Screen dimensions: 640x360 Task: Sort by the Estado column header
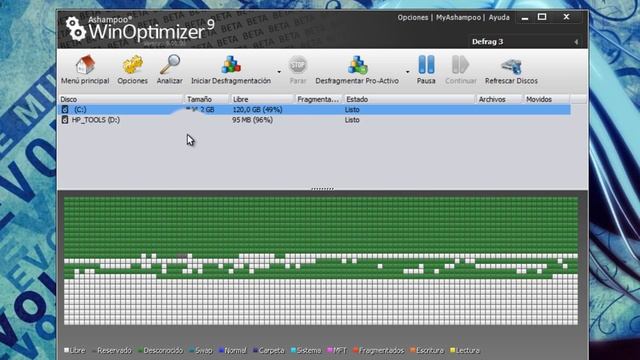click(409, 99)
